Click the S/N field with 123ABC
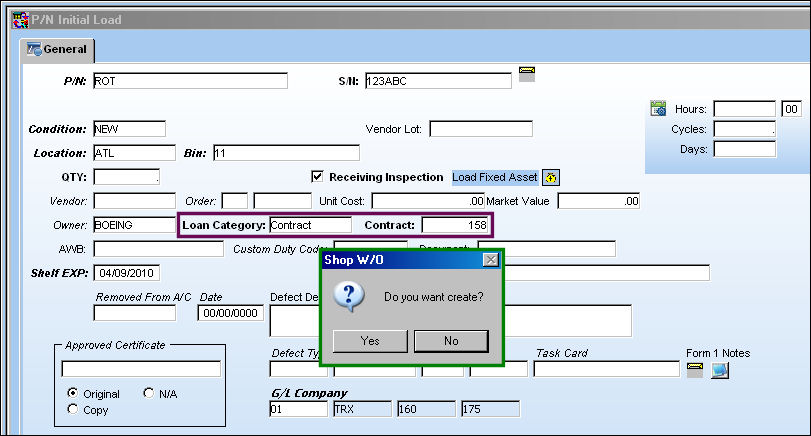 [x=438, y=81]
